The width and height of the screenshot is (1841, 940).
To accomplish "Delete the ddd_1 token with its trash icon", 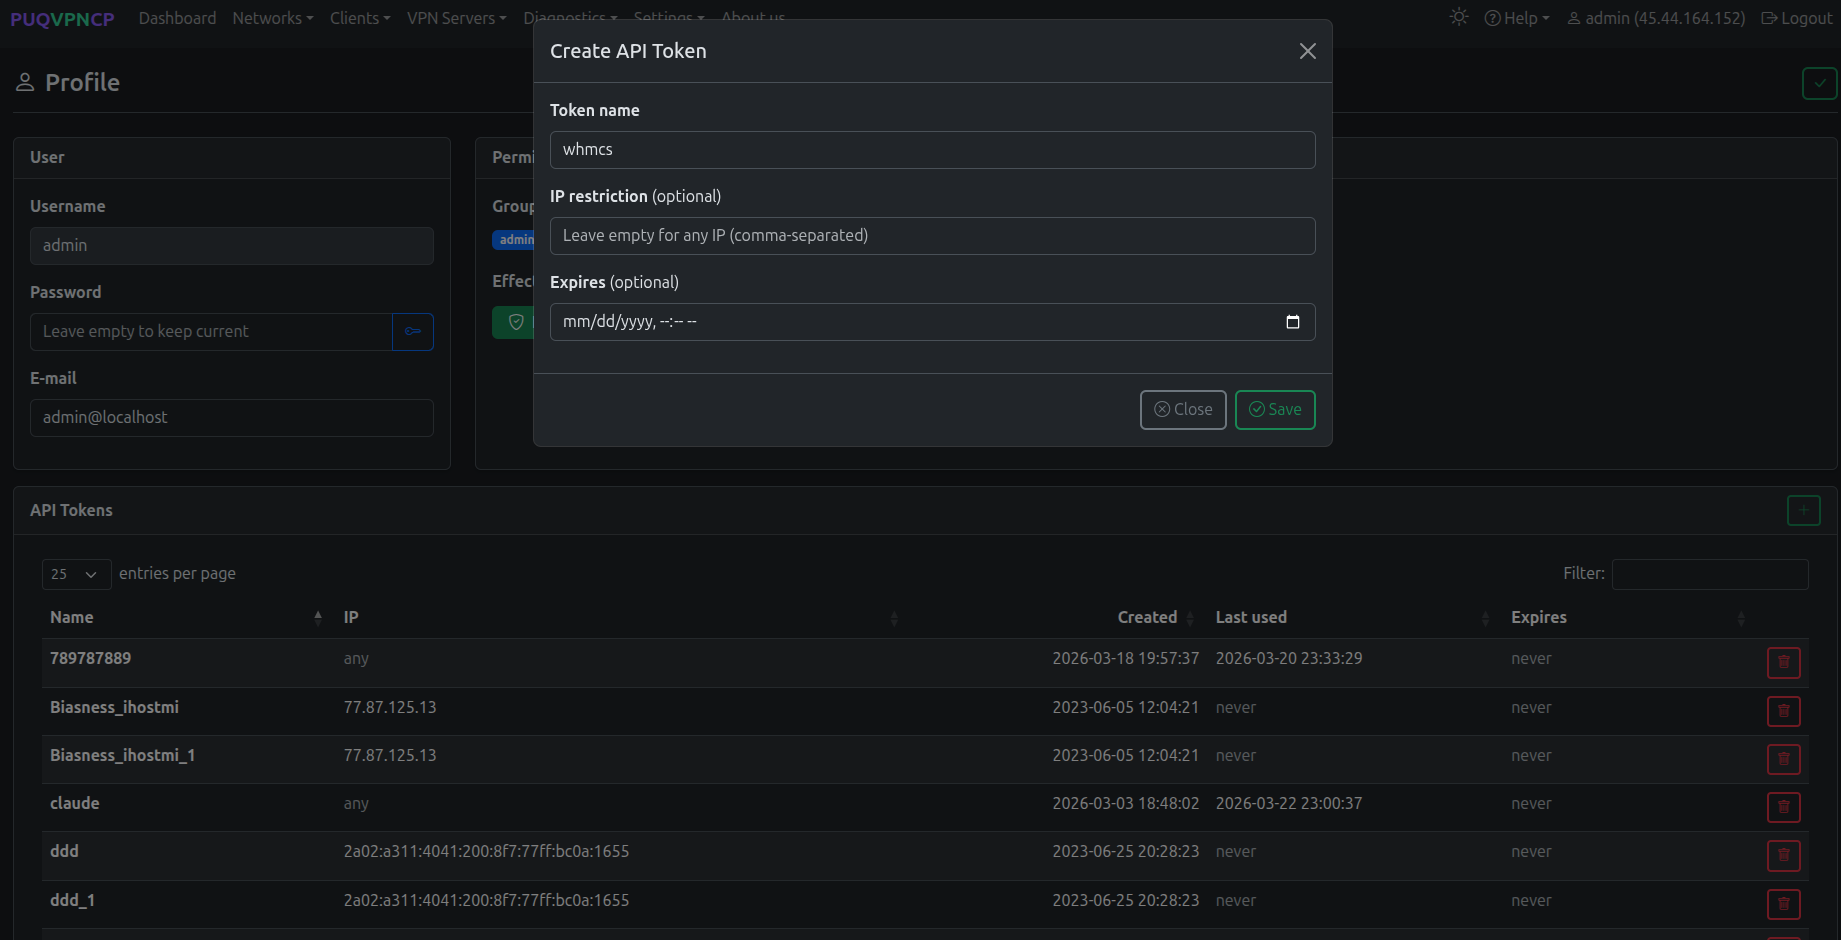I will tap(1783, 904).
